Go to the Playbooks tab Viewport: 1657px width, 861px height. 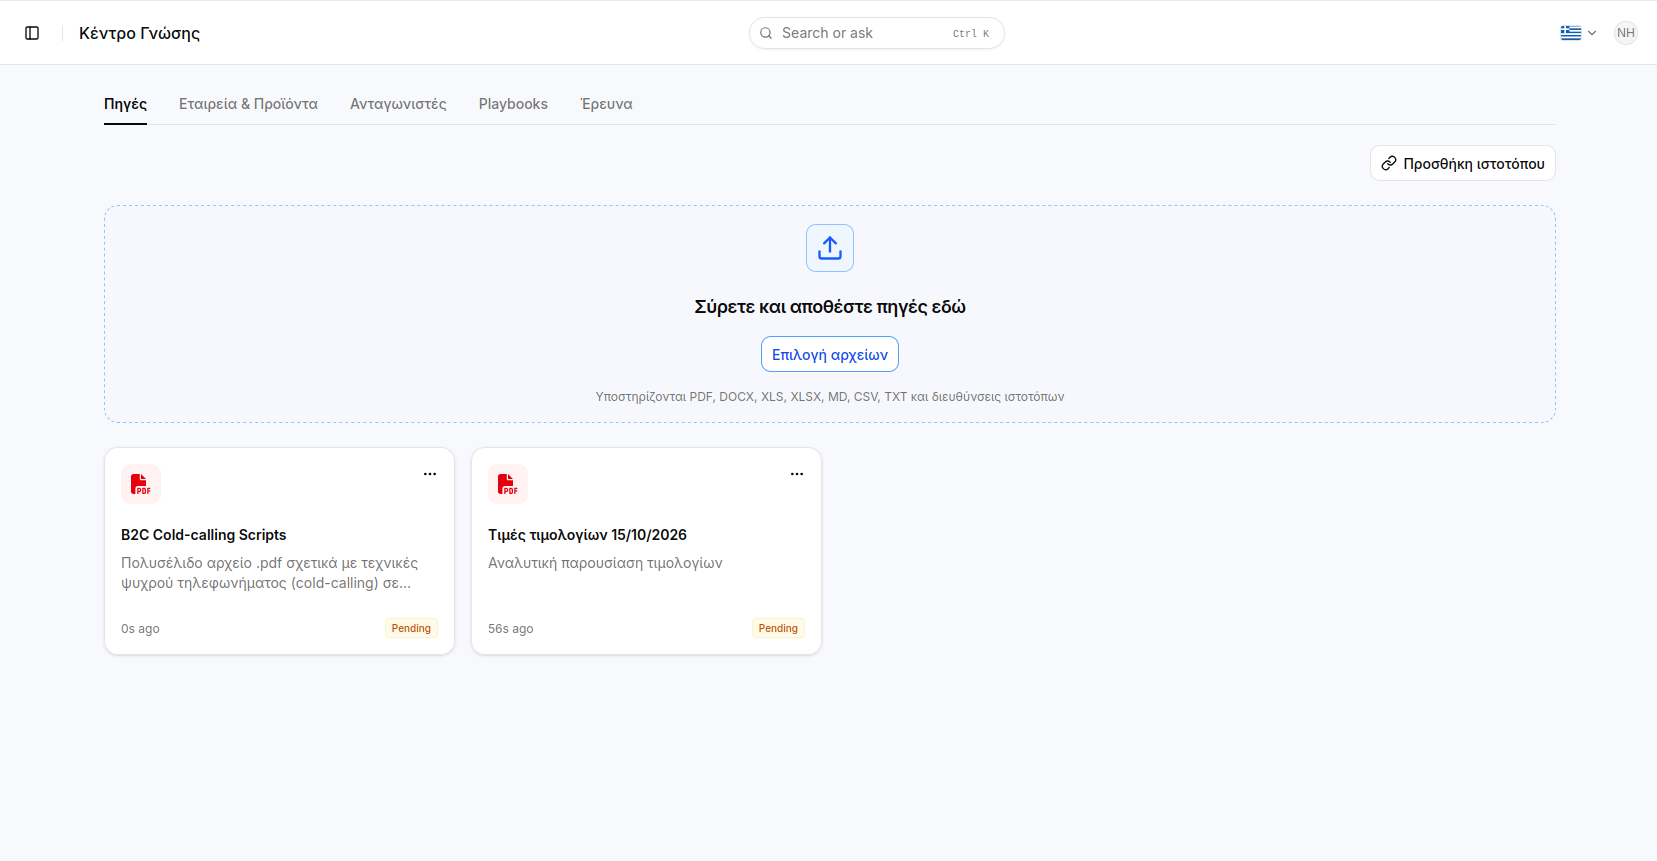[x=513, y=104]
